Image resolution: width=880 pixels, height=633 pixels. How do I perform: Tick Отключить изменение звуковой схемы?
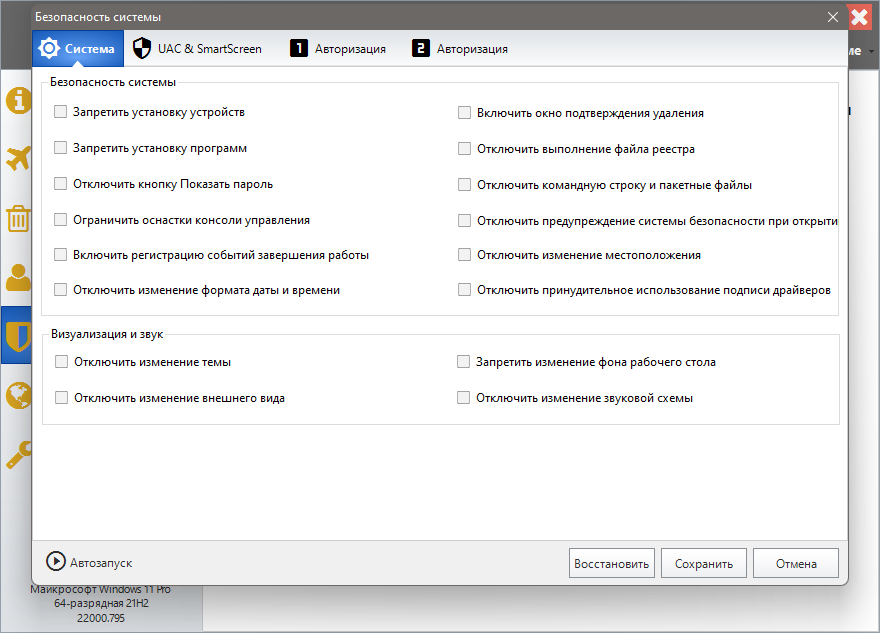(x=464, y=398)
